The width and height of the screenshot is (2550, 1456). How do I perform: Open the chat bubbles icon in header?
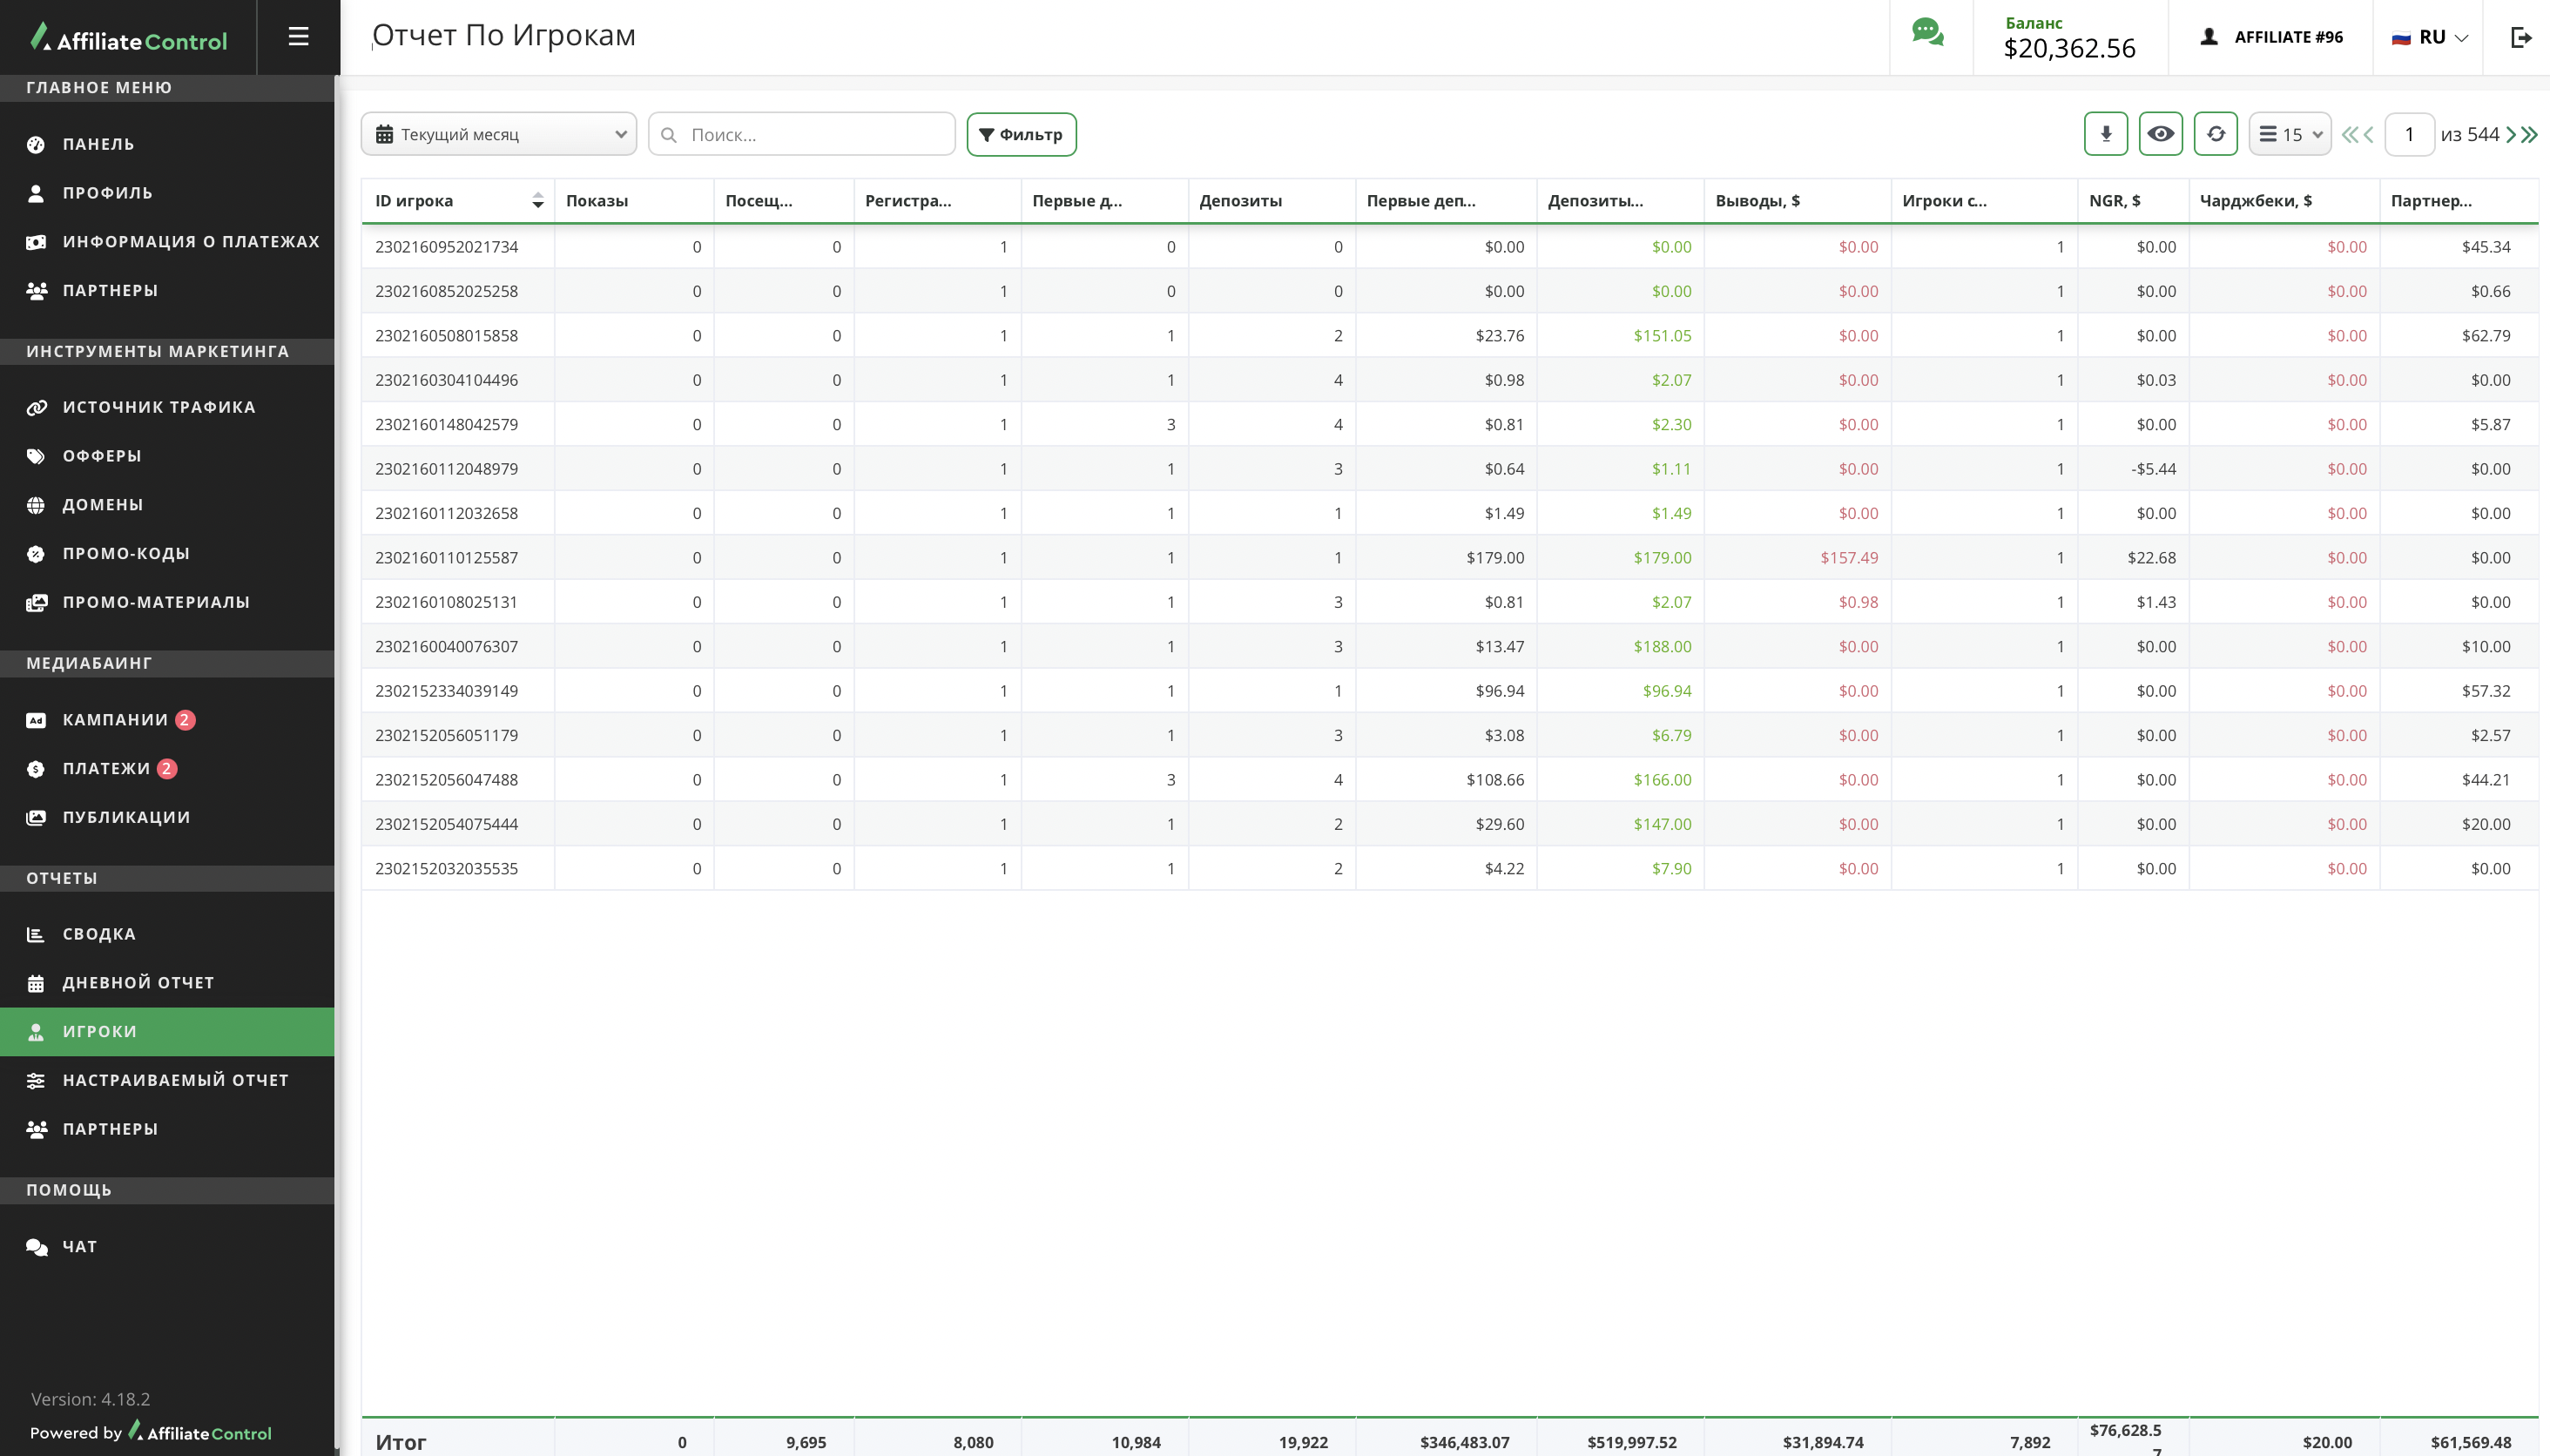[1927, 33]
